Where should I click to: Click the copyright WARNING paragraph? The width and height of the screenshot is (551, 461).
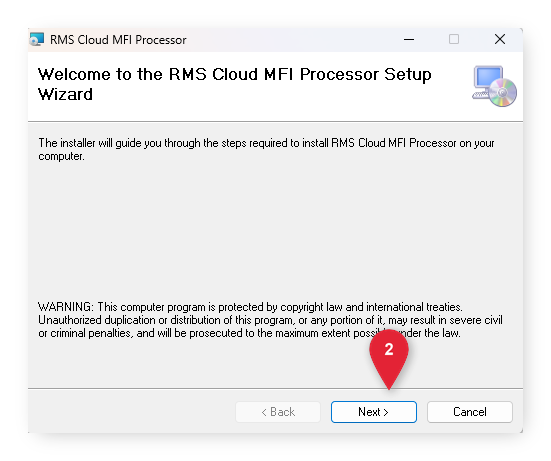[x=270, y=320]
